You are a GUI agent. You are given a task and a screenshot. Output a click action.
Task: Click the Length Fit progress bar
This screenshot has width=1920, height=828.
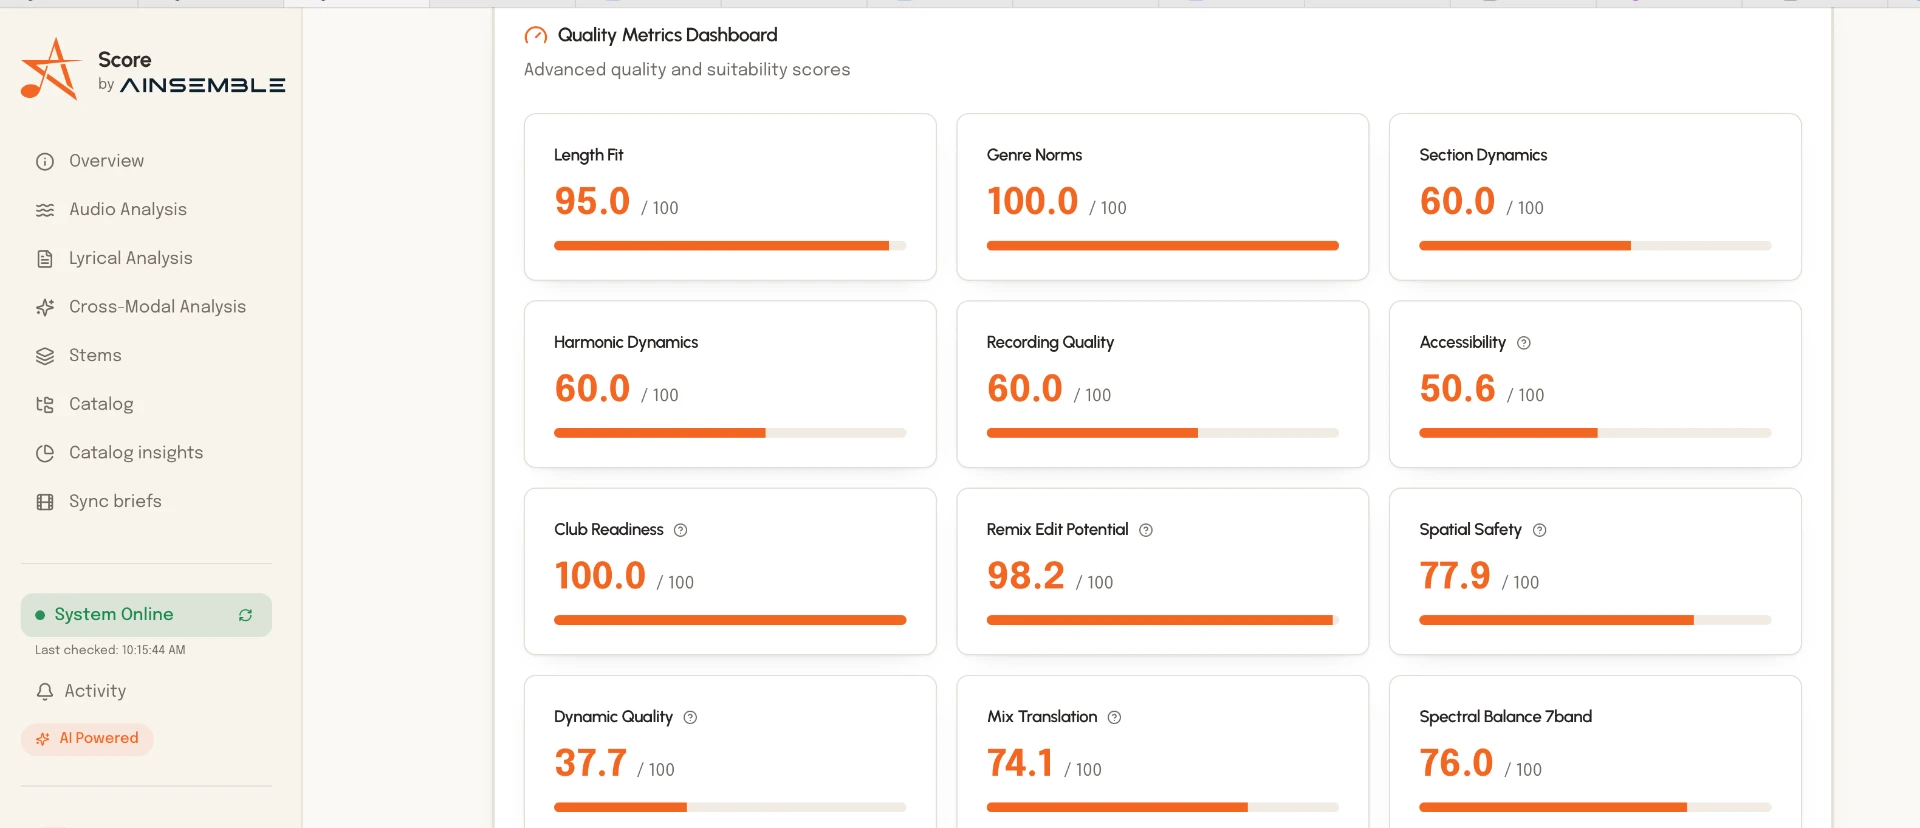(730, 246)
